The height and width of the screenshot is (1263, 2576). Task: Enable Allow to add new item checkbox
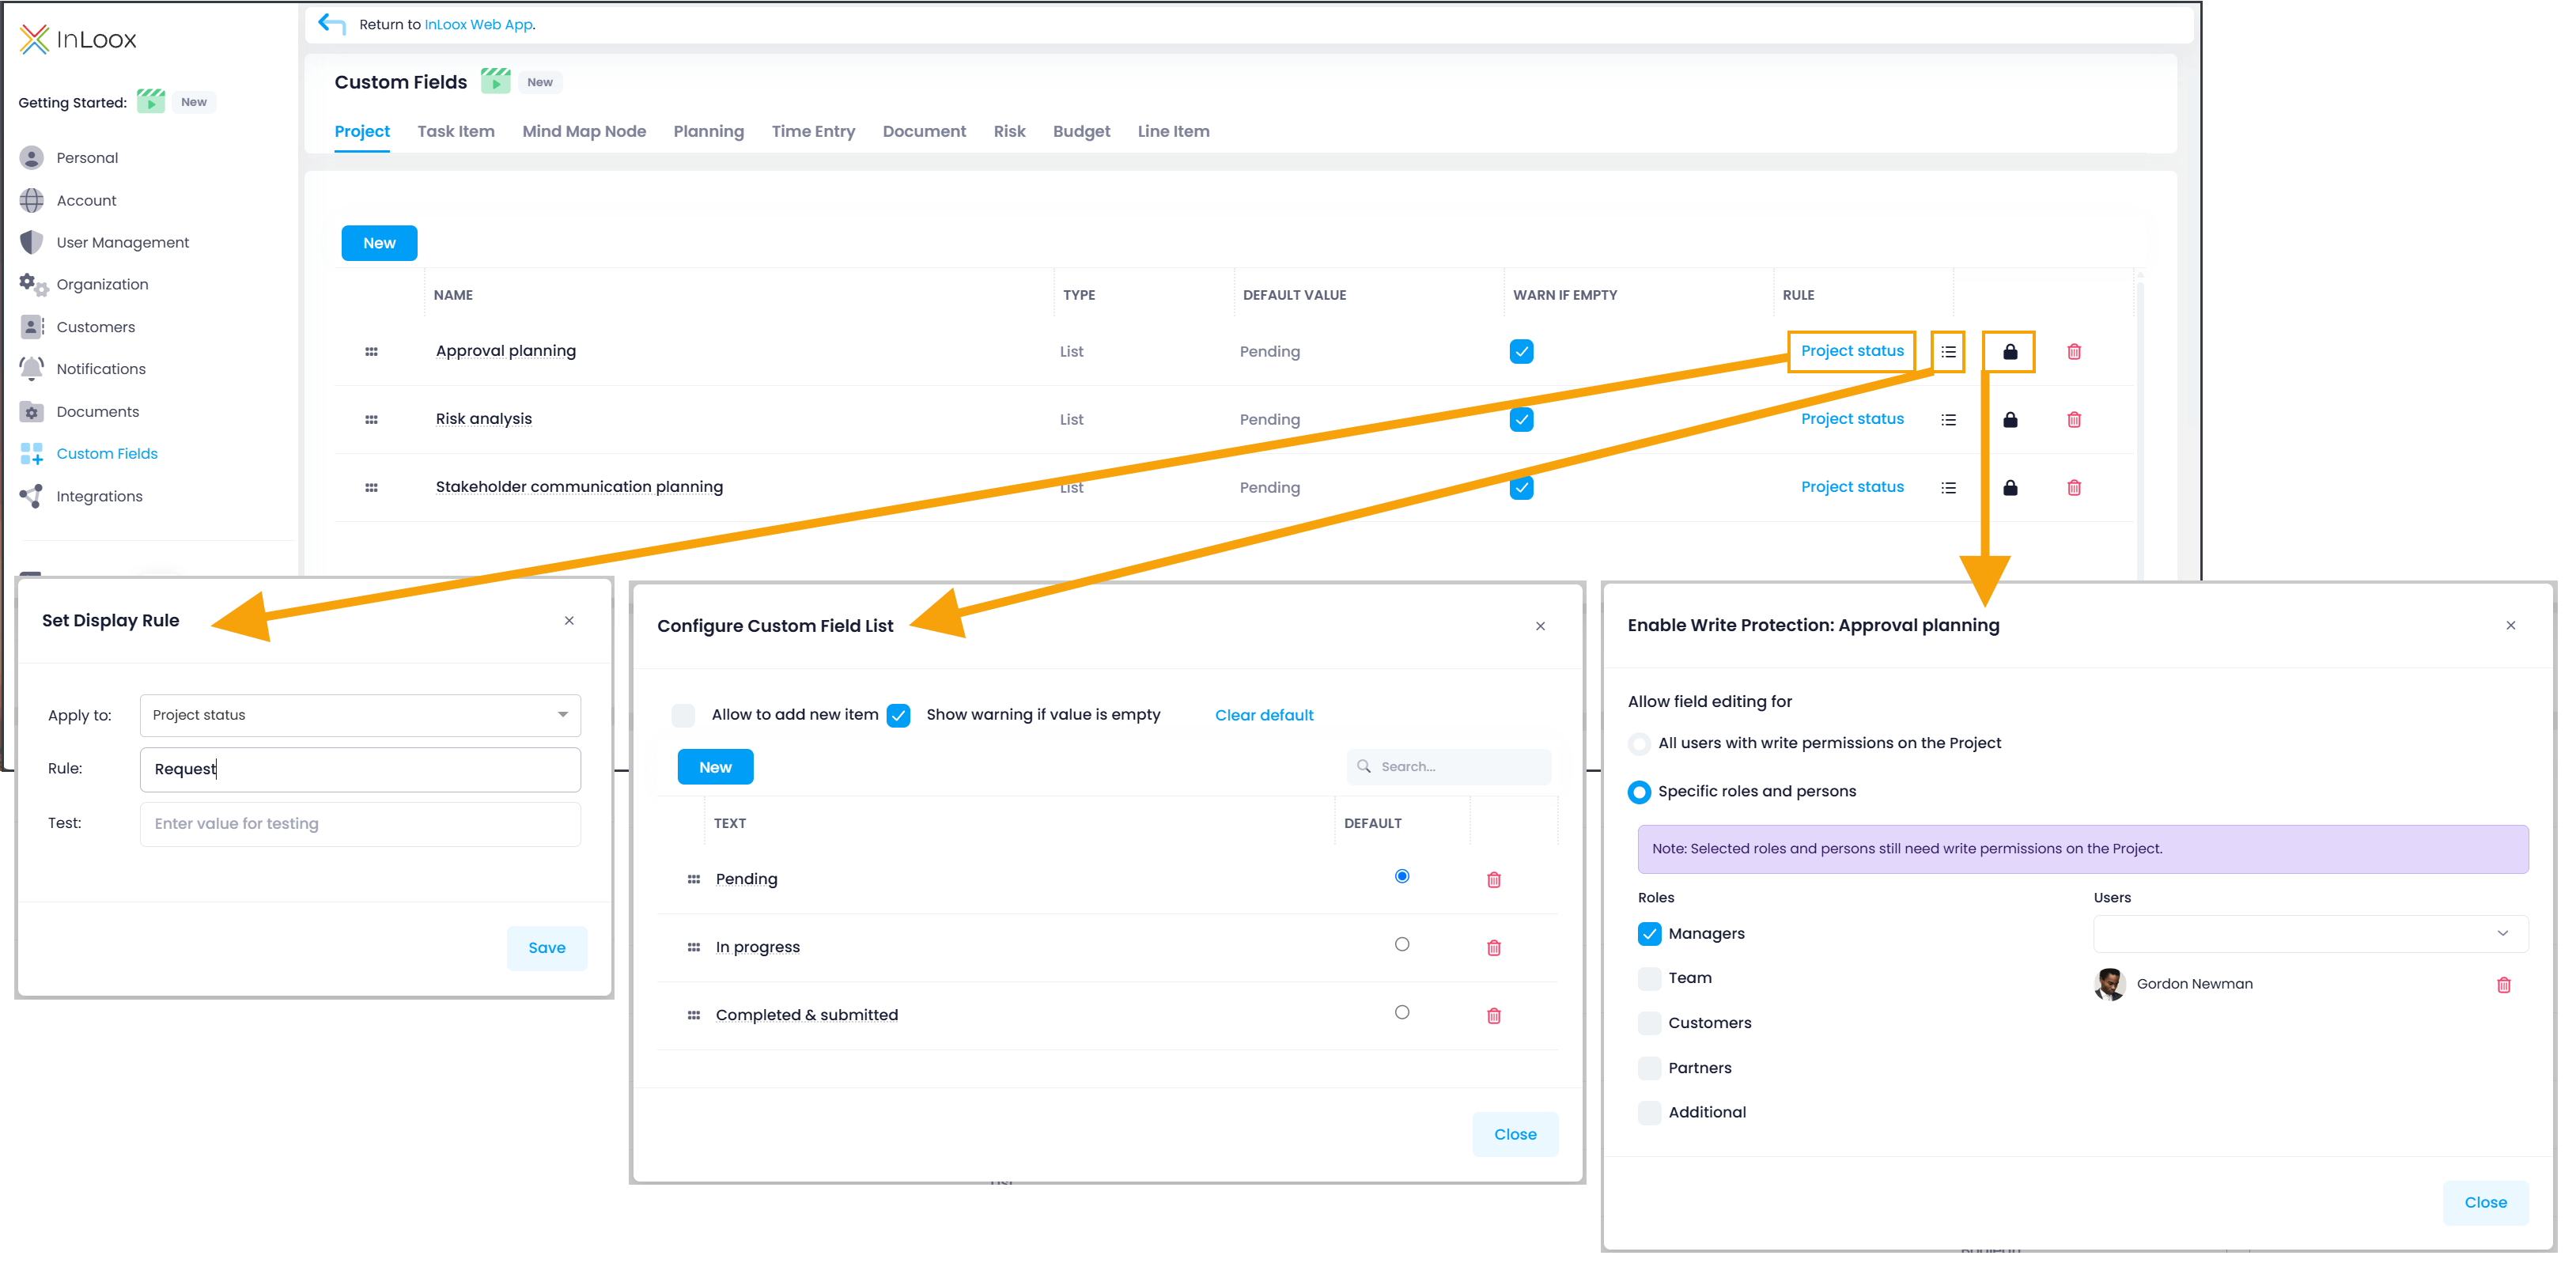pyautogui.click(x=683, y=714)
